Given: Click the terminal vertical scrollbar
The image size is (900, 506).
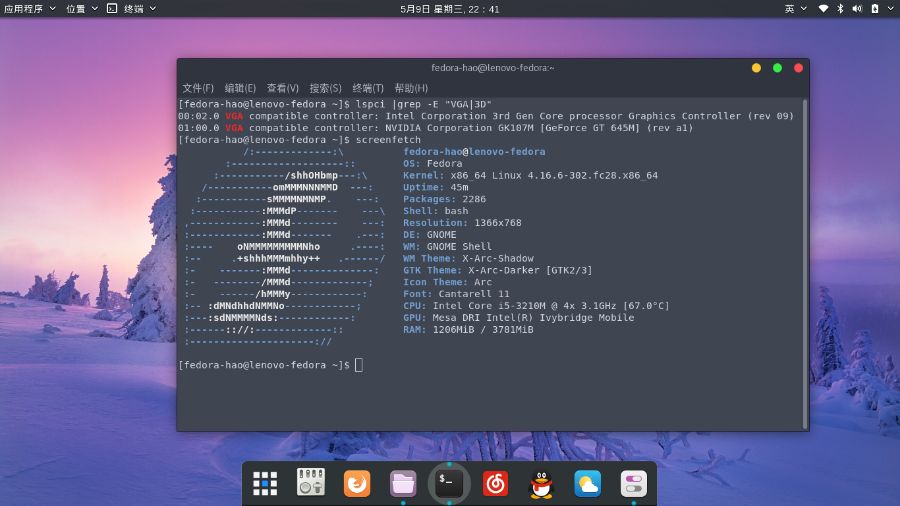Looking at the screenshot, I should point(805,264).
